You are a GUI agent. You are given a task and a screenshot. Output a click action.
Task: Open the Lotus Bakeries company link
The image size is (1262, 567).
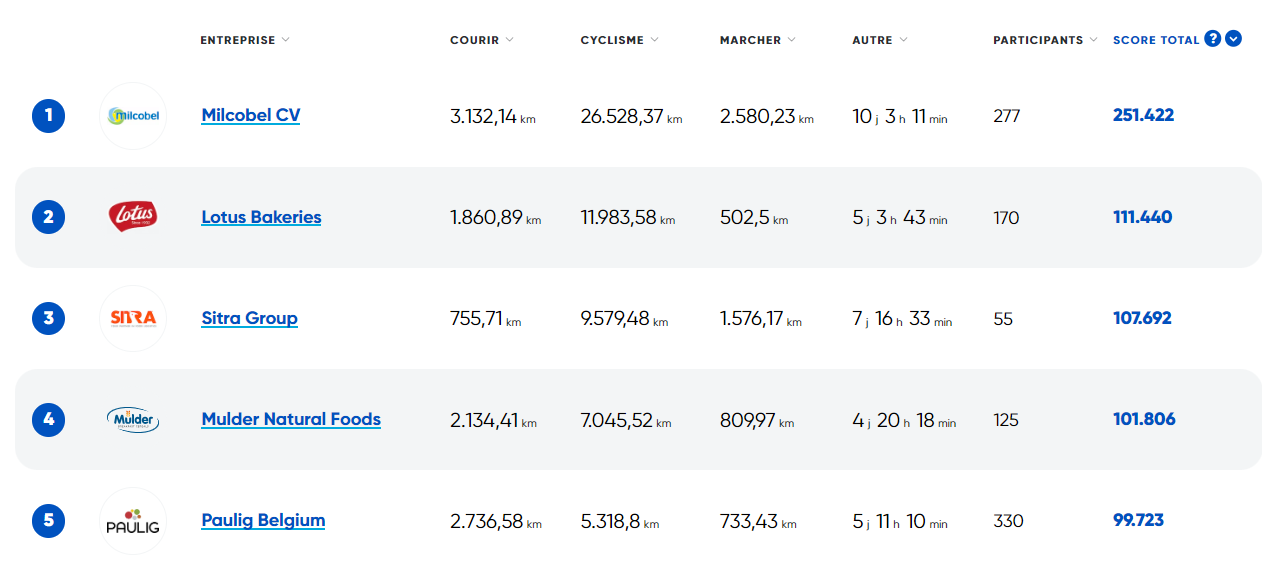[261, 217]
